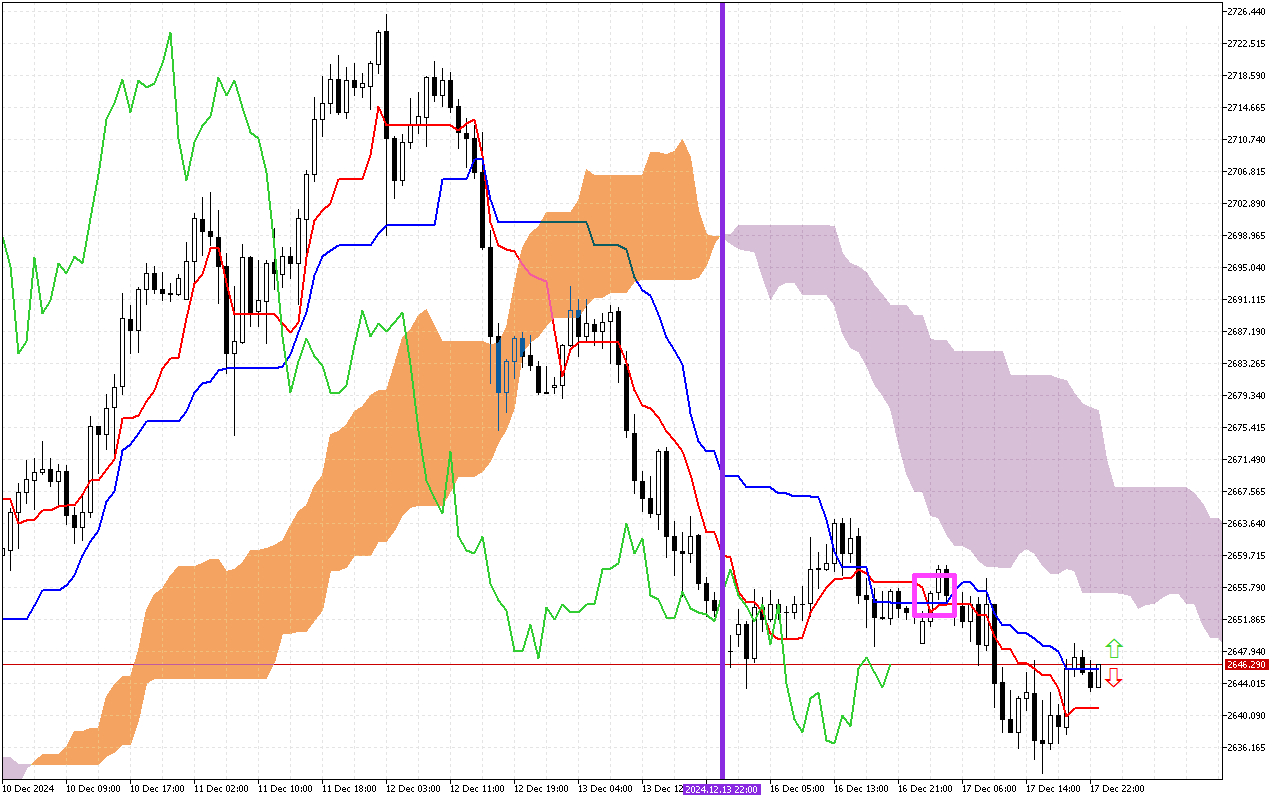Pick the 17 Dec 06:00 time label
1280x800 pixels.
click(x=988, y=789)
